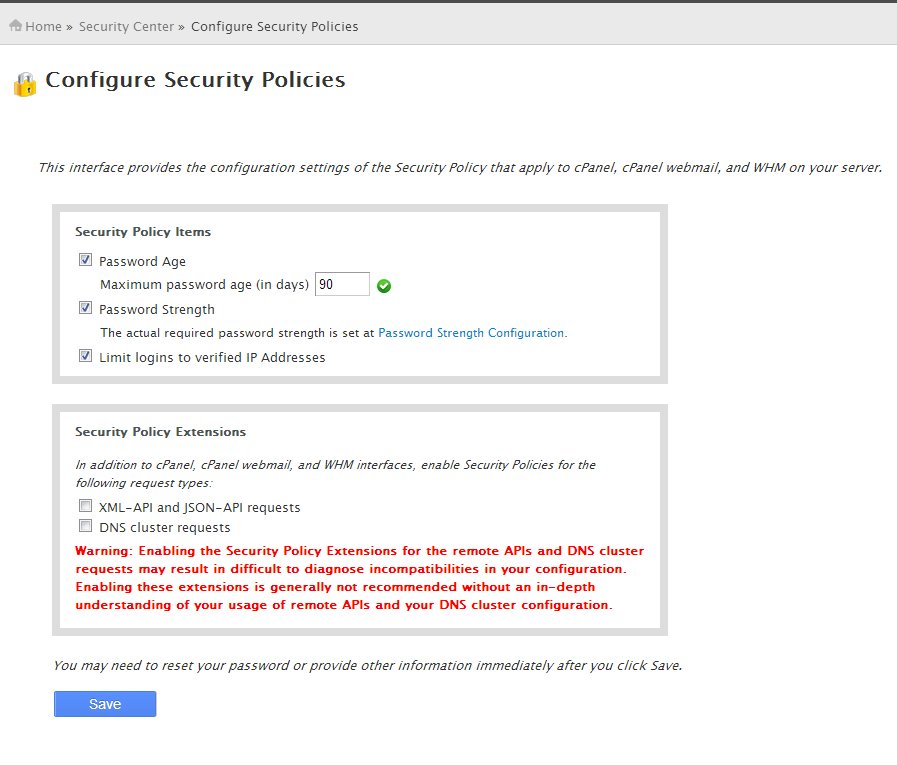This screenshot has width=897, height=765.
Task: Open the Home breadcrumb link
Action: coord(43,27)
